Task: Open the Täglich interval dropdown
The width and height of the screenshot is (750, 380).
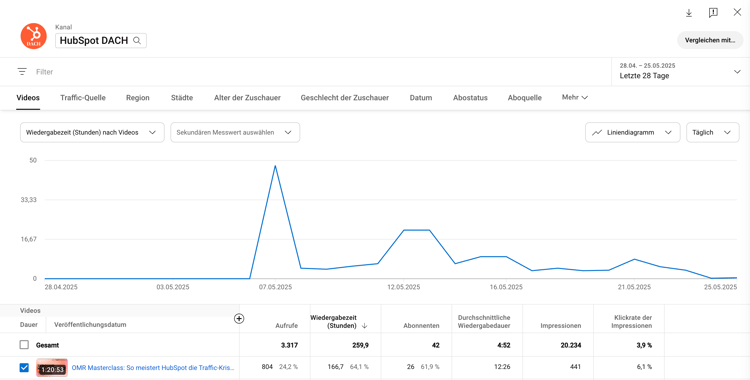Action: tap(713, 133)
